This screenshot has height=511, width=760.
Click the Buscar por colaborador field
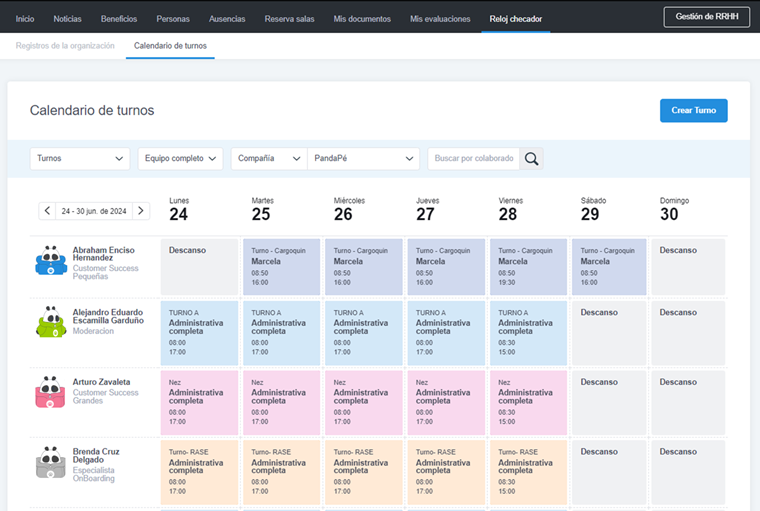pyautogui.click(x=474, y=158)
